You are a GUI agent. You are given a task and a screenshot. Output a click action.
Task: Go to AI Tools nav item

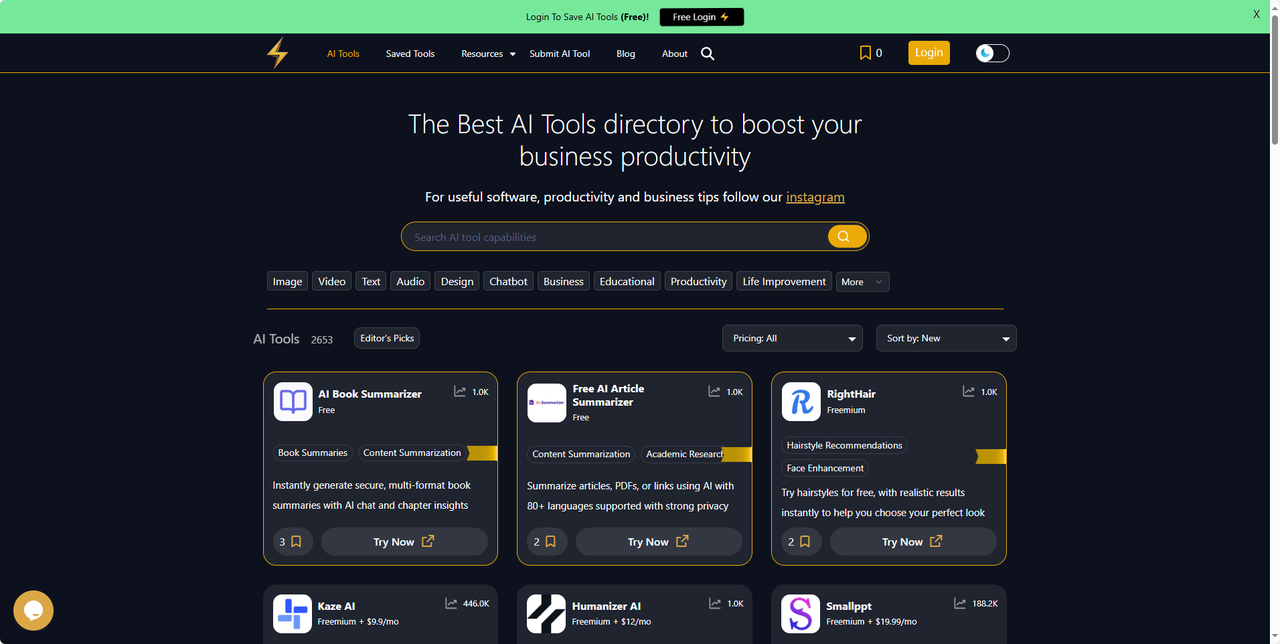[x=343, y=54]
